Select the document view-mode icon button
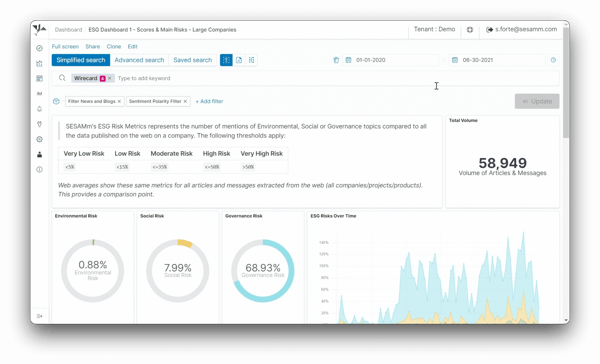This screenshot has width=600, height=364. [x=239, y=60]
